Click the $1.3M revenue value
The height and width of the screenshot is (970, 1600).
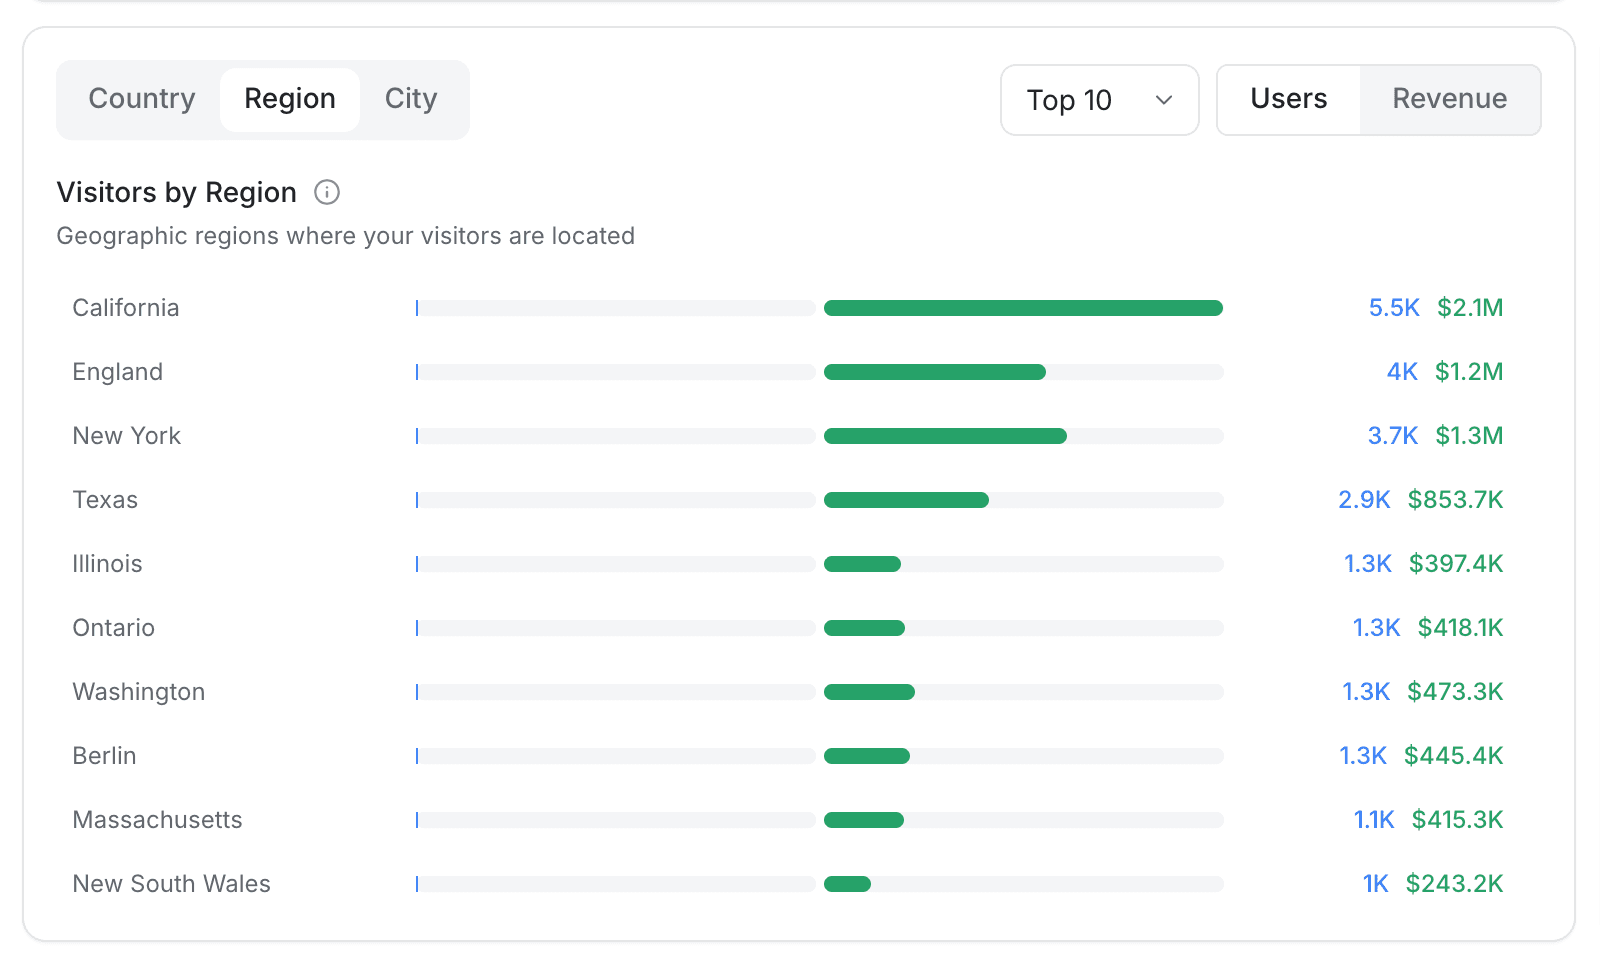pos(1469,436)
